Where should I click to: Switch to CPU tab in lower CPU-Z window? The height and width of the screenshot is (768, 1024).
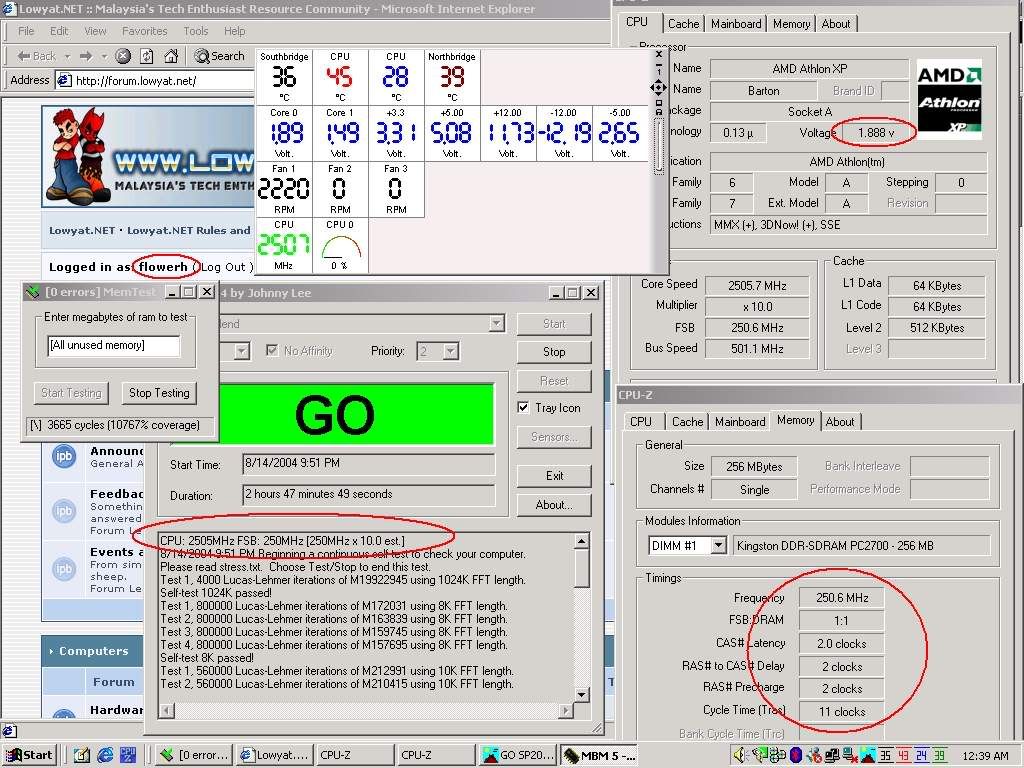(641, 422)
